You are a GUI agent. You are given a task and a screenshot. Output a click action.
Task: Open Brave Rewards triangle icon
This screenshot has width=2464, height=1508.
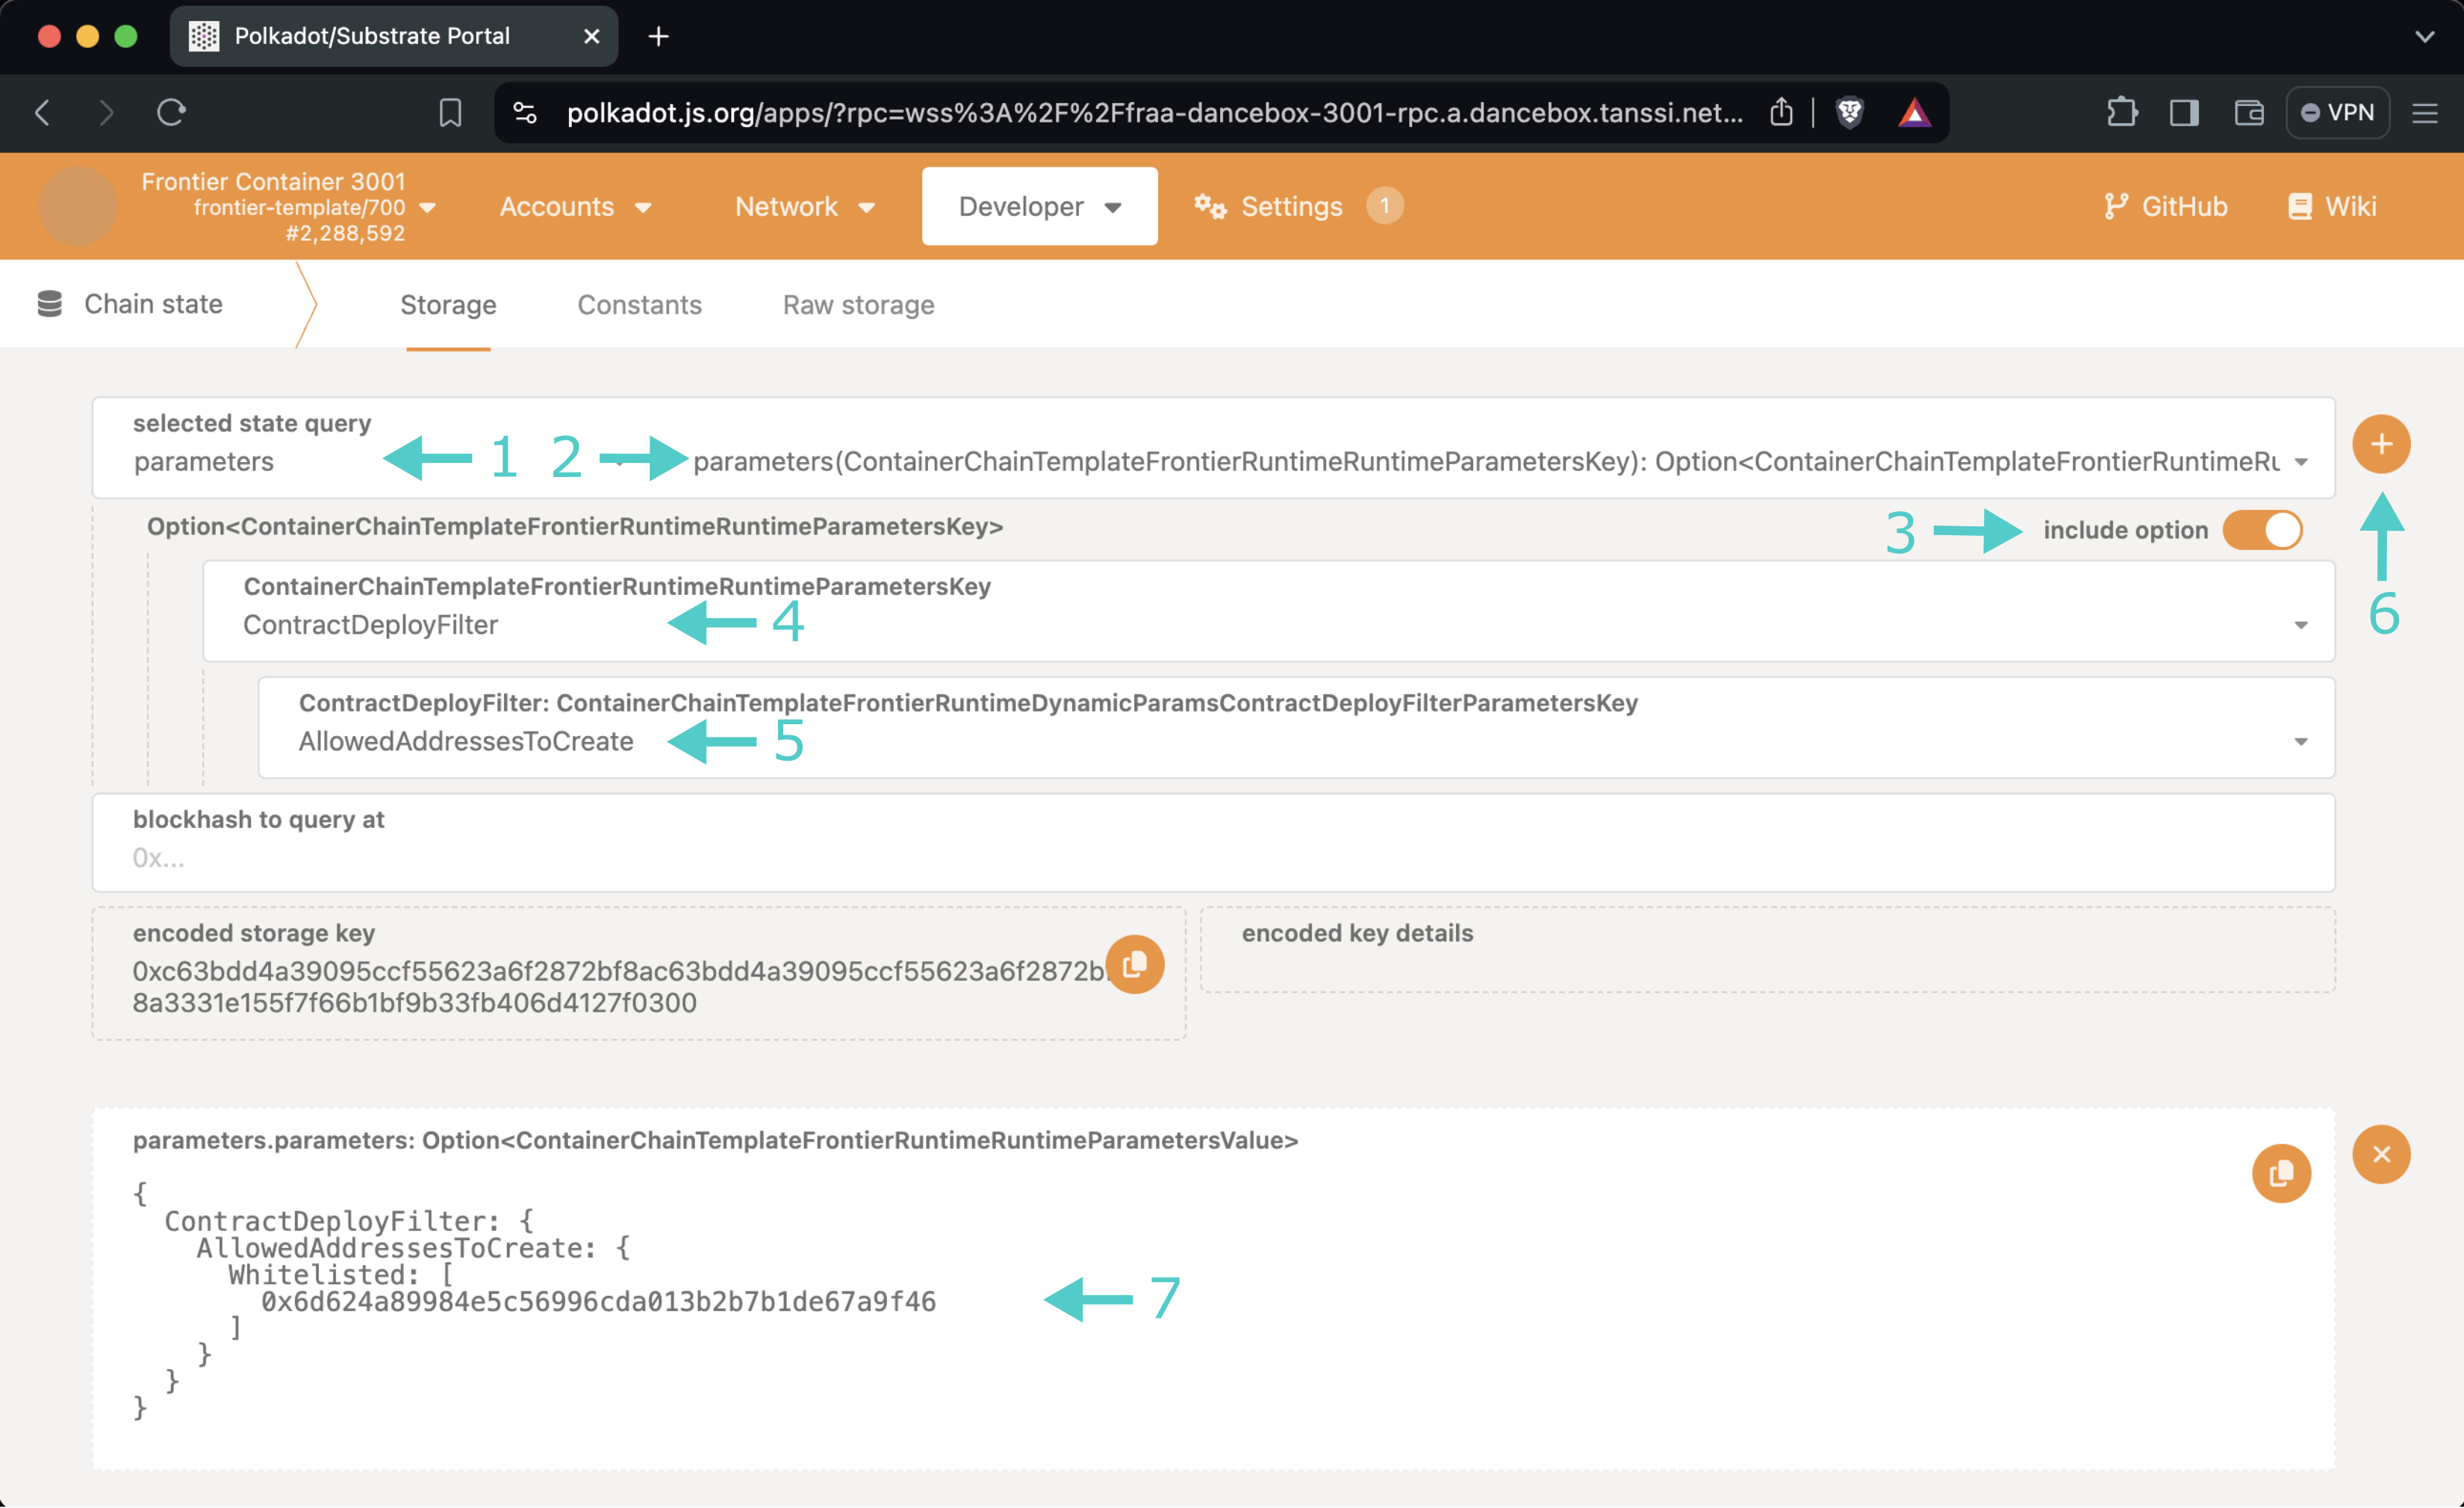(x=1914, y=112)
